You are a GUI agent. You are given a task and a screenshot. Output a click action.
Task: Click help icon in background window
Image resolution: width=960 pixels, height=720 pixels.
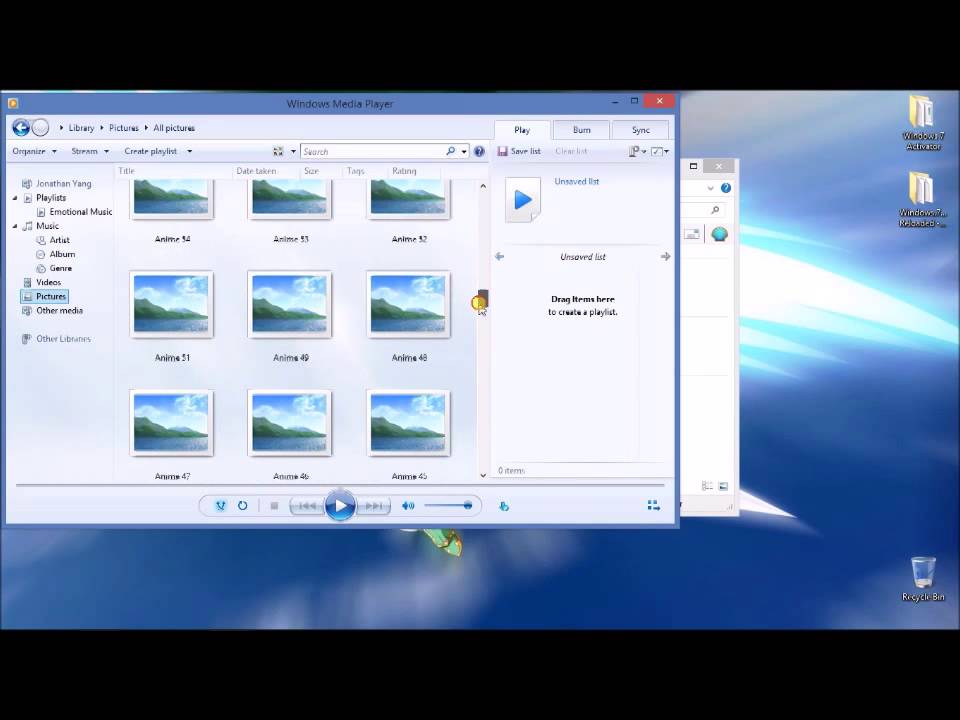click(726, 188)
